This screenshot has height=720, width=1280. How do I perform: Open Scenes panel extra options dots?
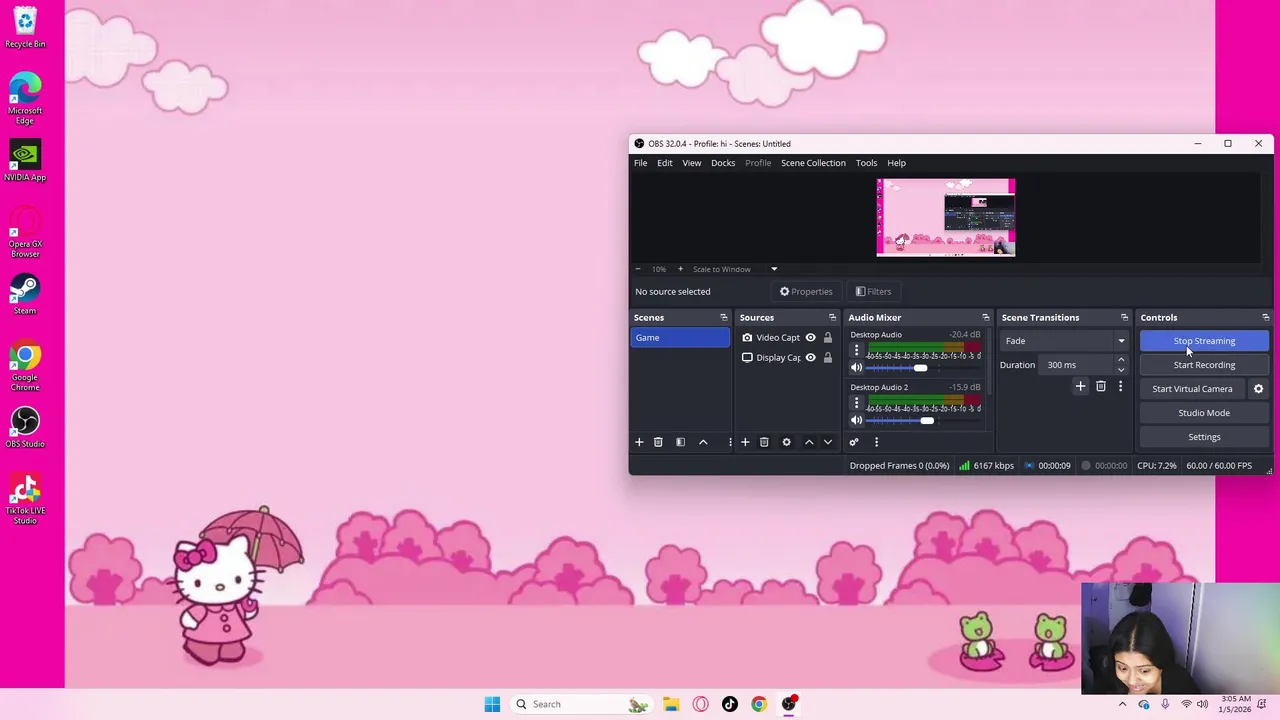click(x=730, y=442)
